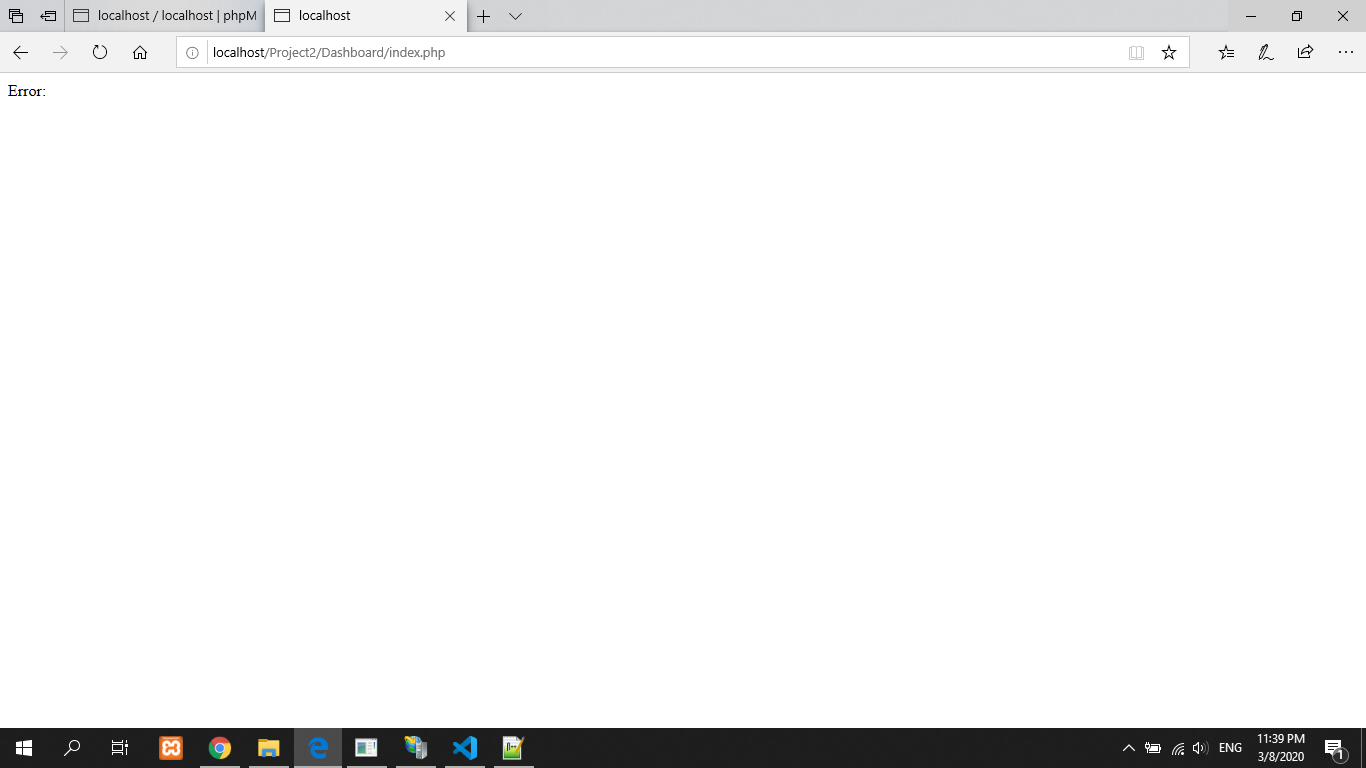This screenshot has height=768, width=1366.
Task: Add notes with the pen icon
Action: [1266, 53]
